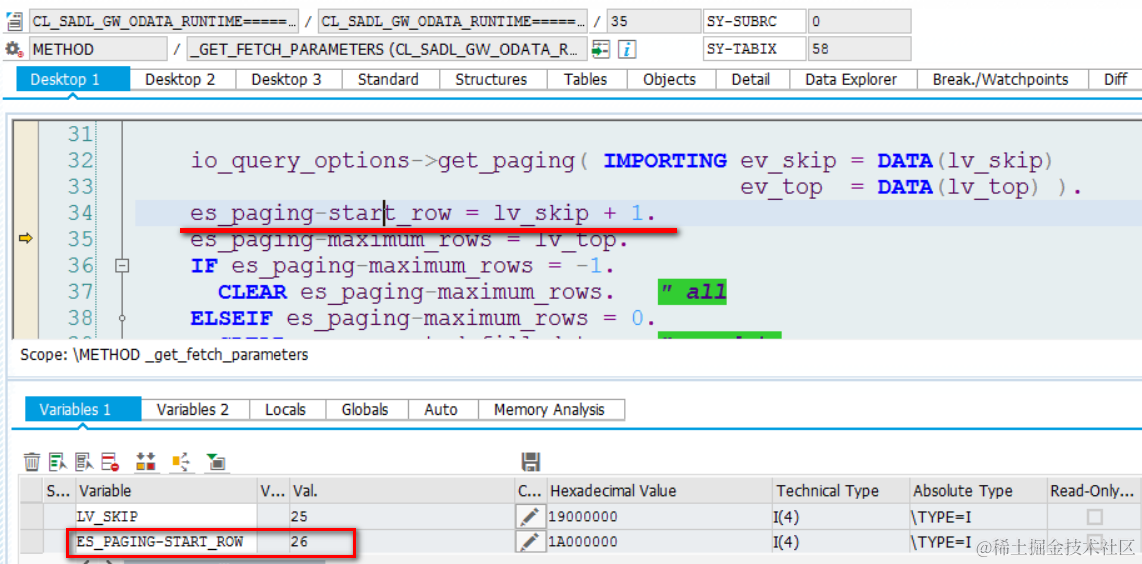
Task: Click the Read-Only column header
Action: 1095,491
